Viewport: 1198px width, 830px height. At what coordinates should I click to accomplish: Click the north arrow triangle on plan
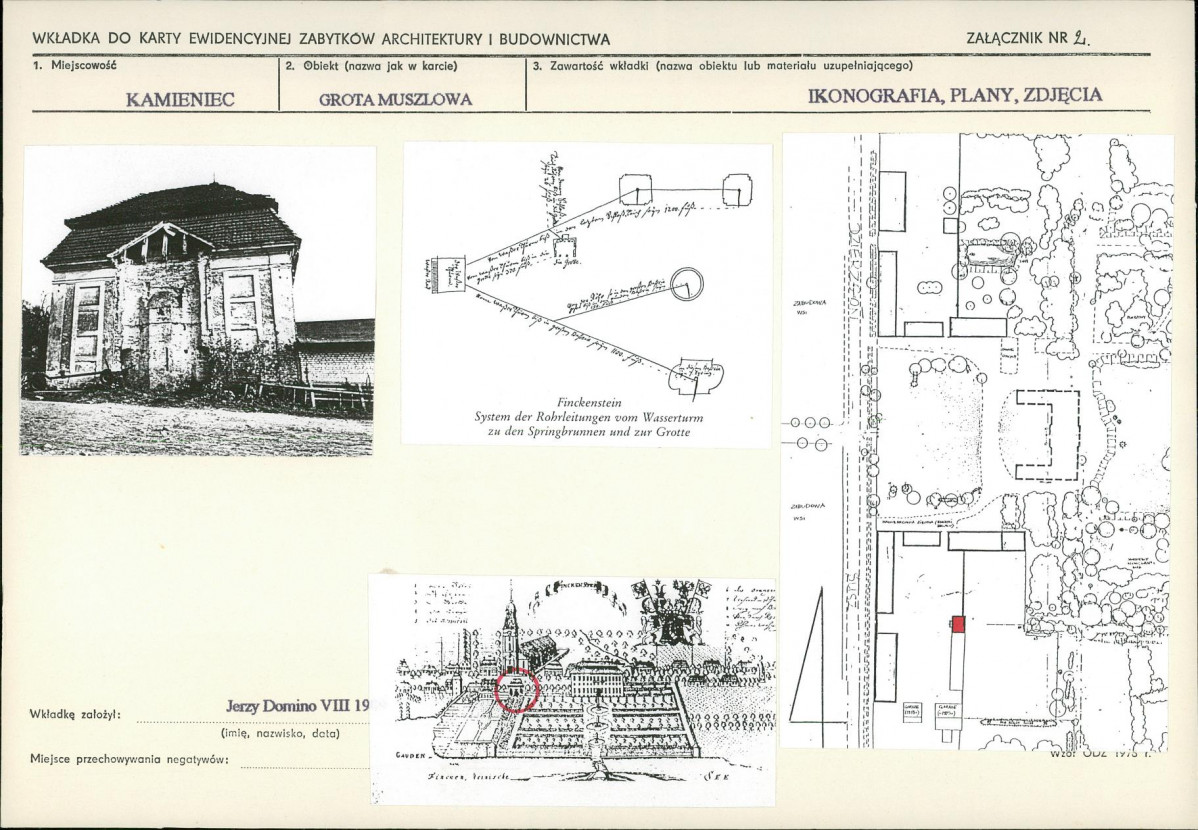[808, 655]
